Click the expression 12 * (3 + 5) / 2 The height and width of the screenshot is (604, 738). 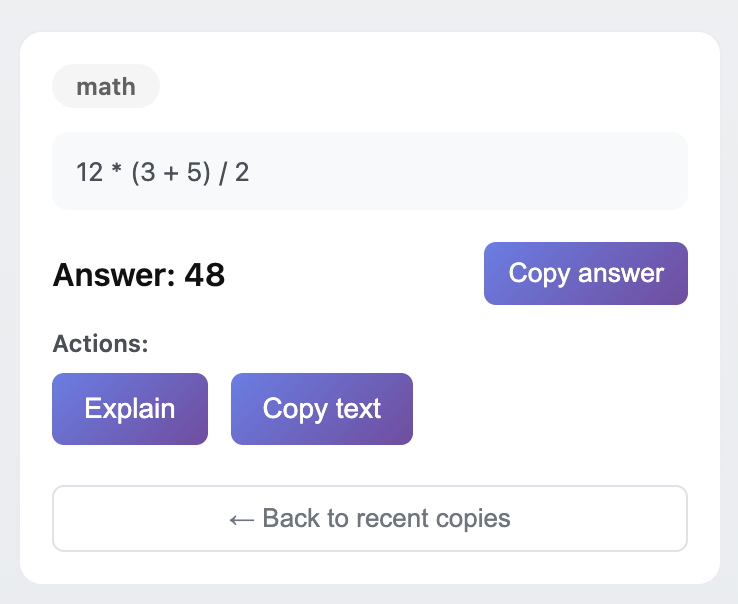pos(163,172)
